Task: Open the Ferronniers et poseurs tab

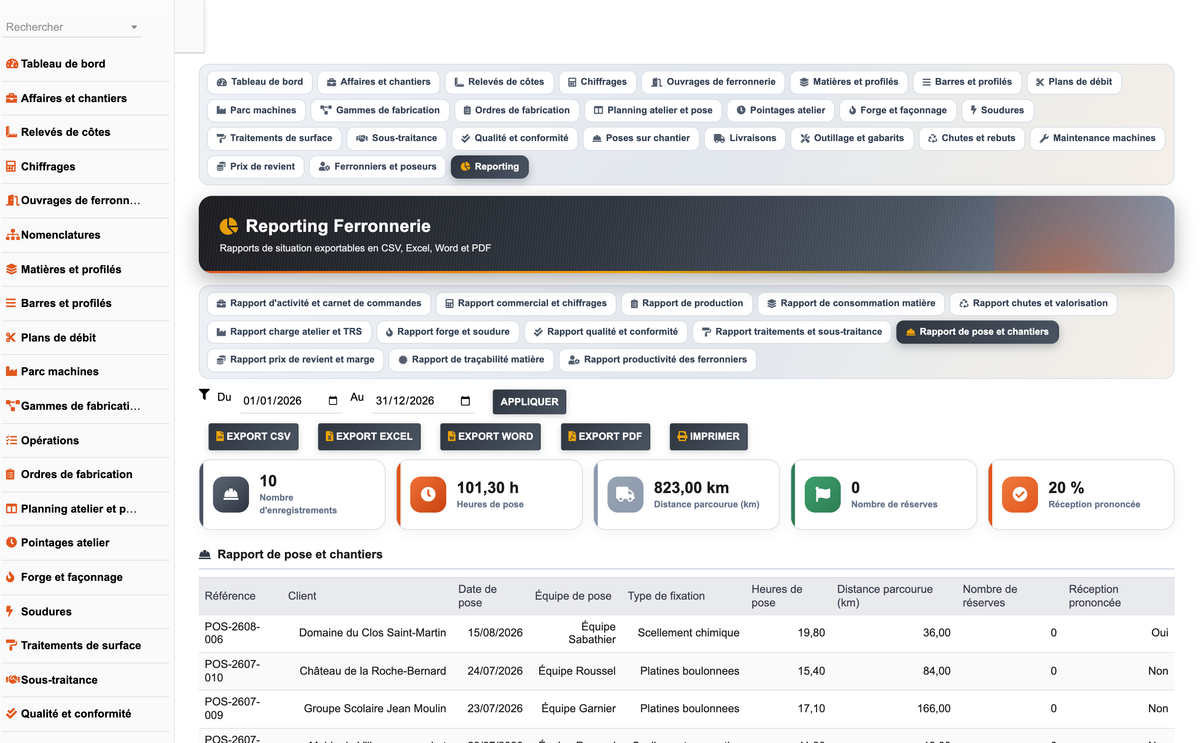Action: click(377, 166)
